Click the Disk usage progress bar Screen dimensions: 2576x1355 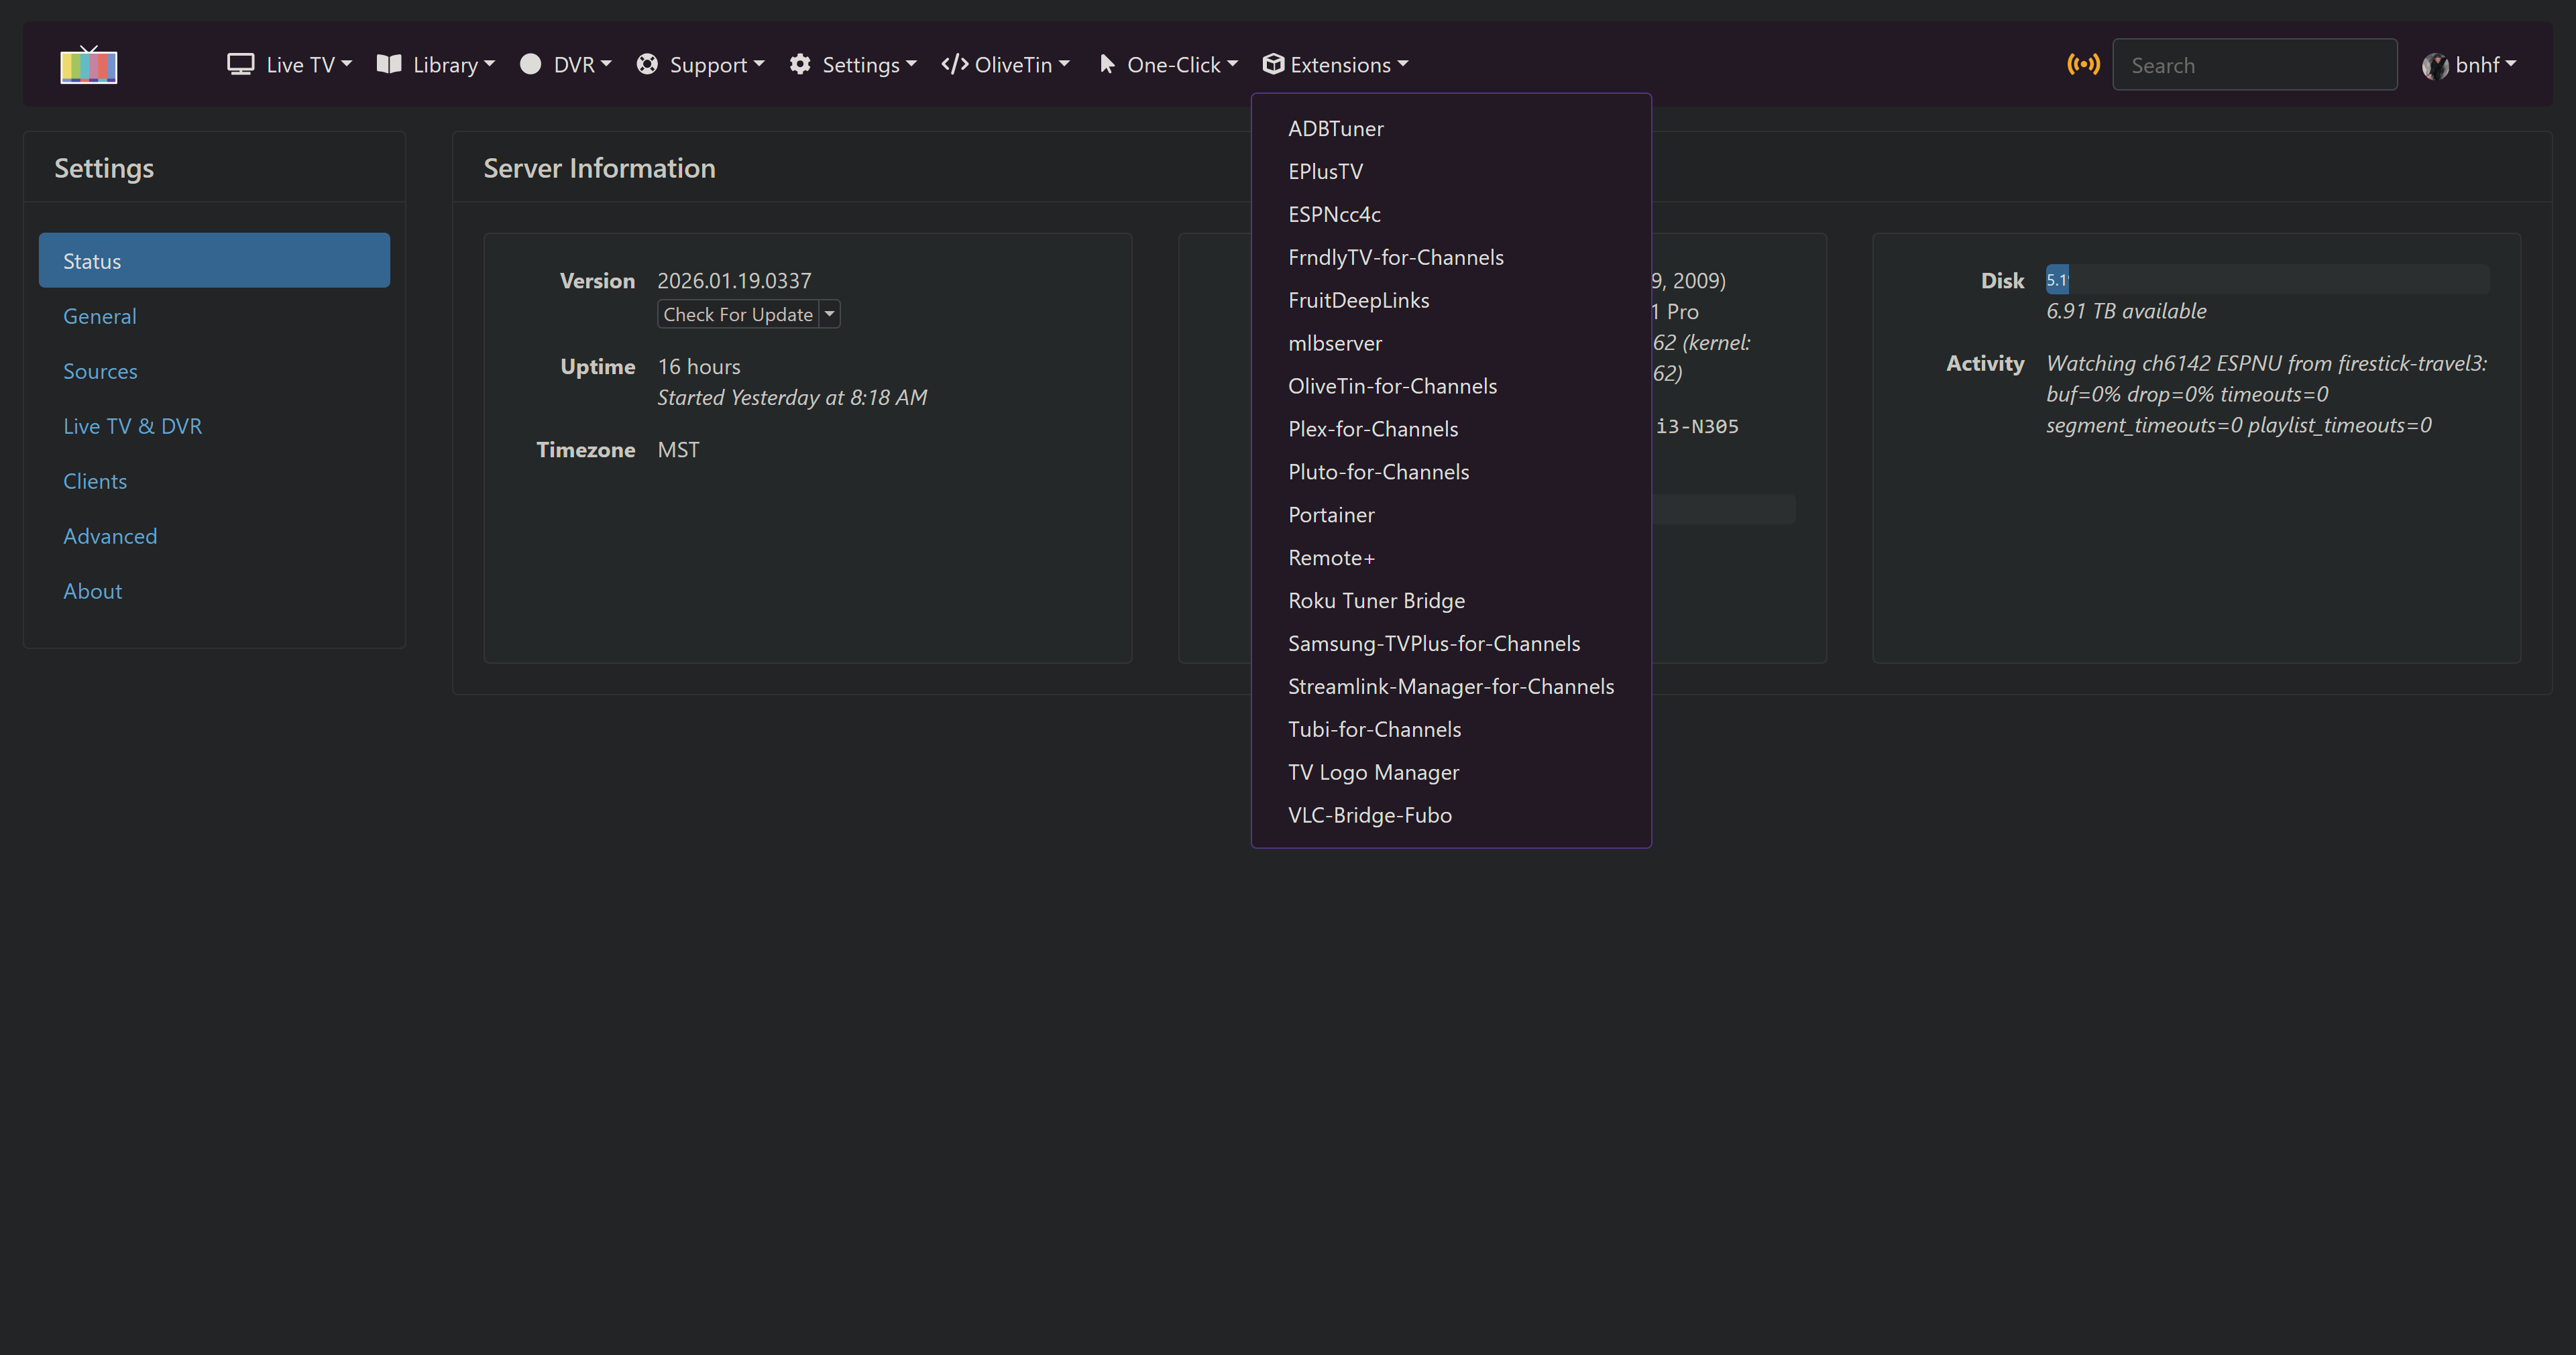click(2266, 280)
